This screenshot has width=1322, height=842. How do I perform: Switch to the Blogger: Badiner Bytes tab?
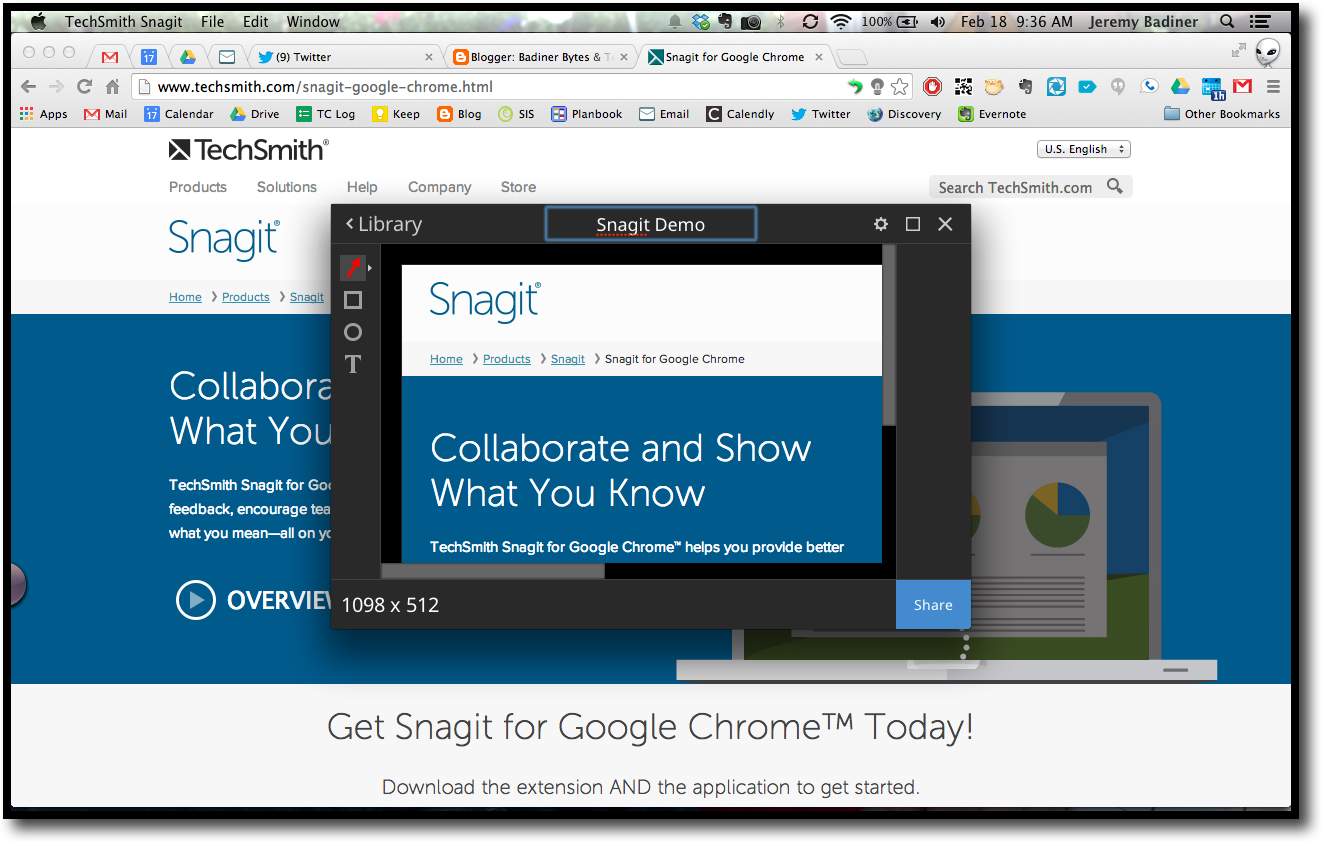541,57
